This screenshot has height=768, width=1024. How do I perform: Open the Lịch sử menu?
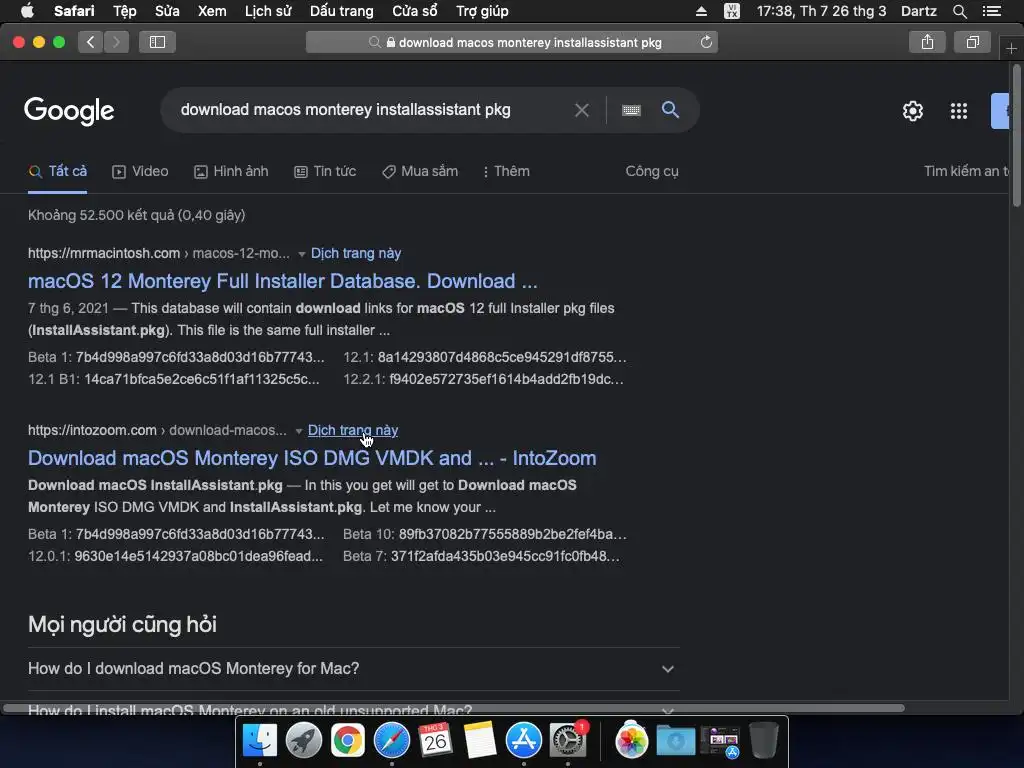[268, 11]
